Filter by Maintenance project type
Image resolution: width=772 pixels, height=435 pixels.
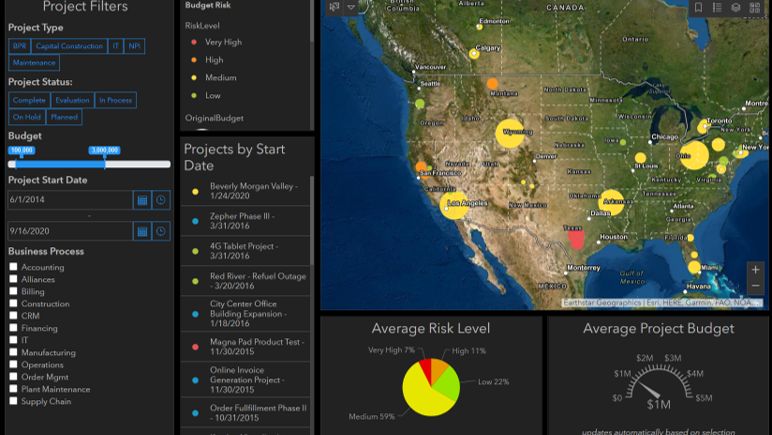(x=34, y=62)
